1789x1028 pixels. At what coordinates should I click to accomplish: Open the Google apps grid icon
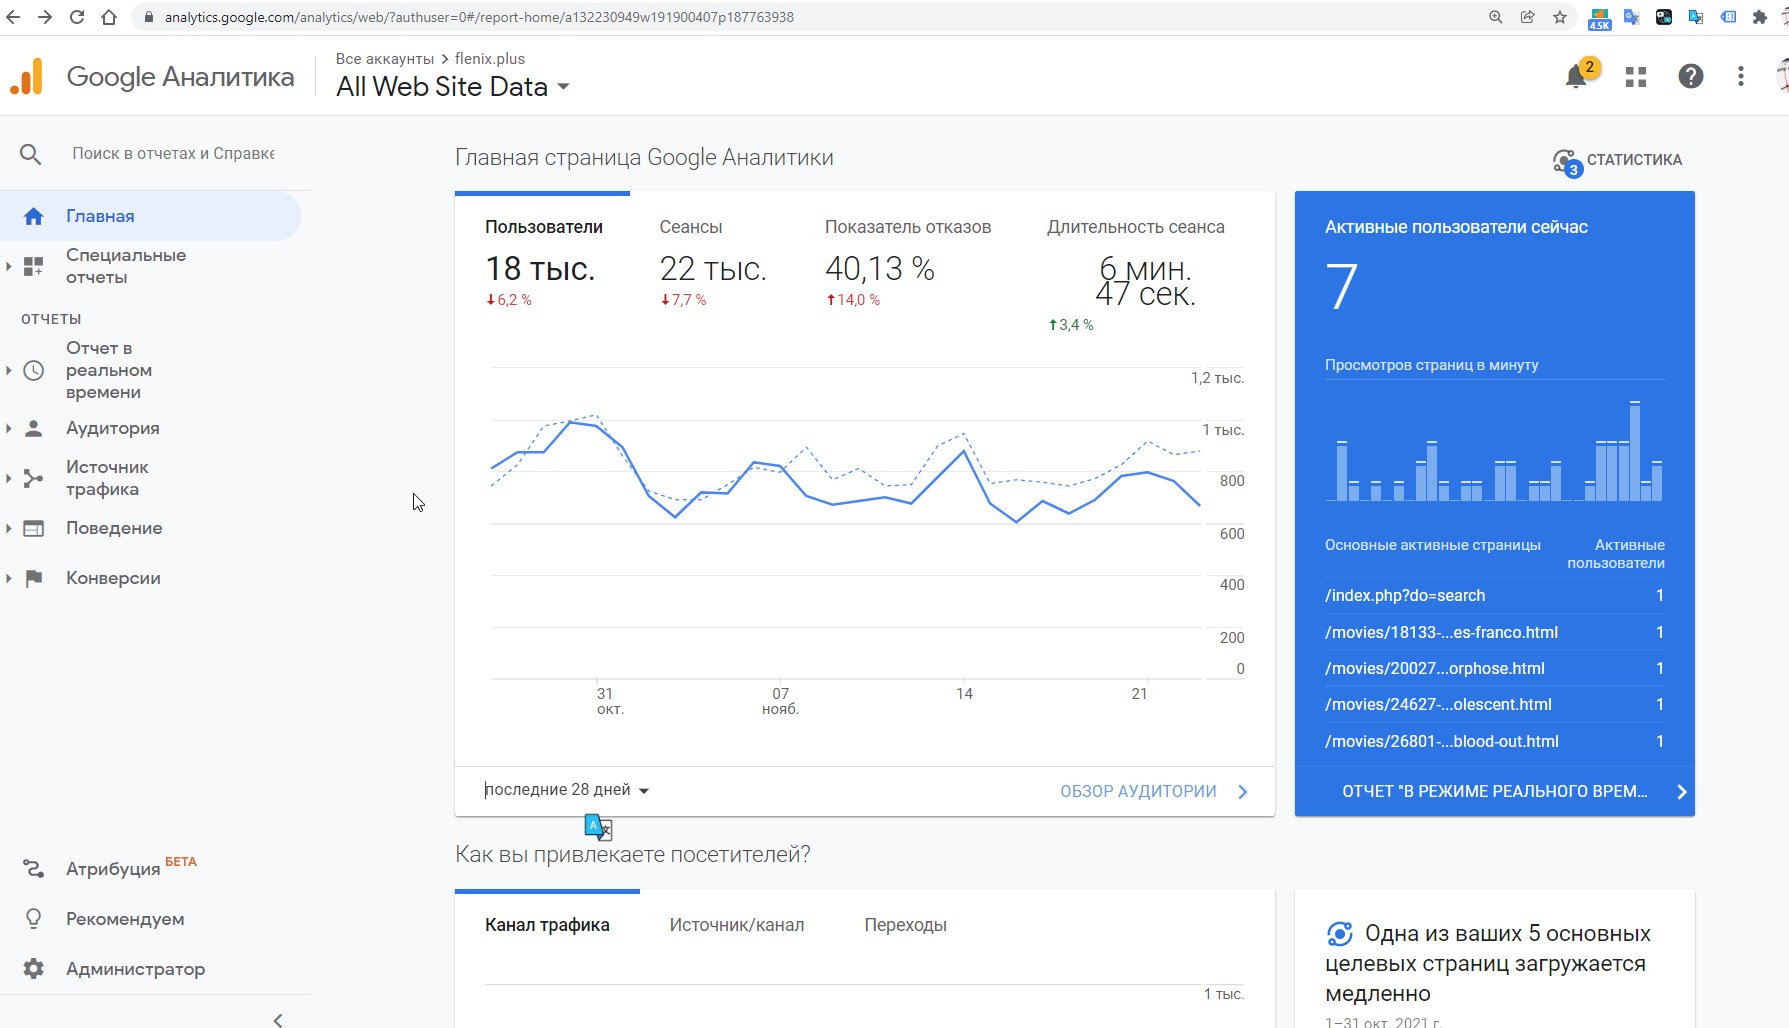[x=1636, y=77]
